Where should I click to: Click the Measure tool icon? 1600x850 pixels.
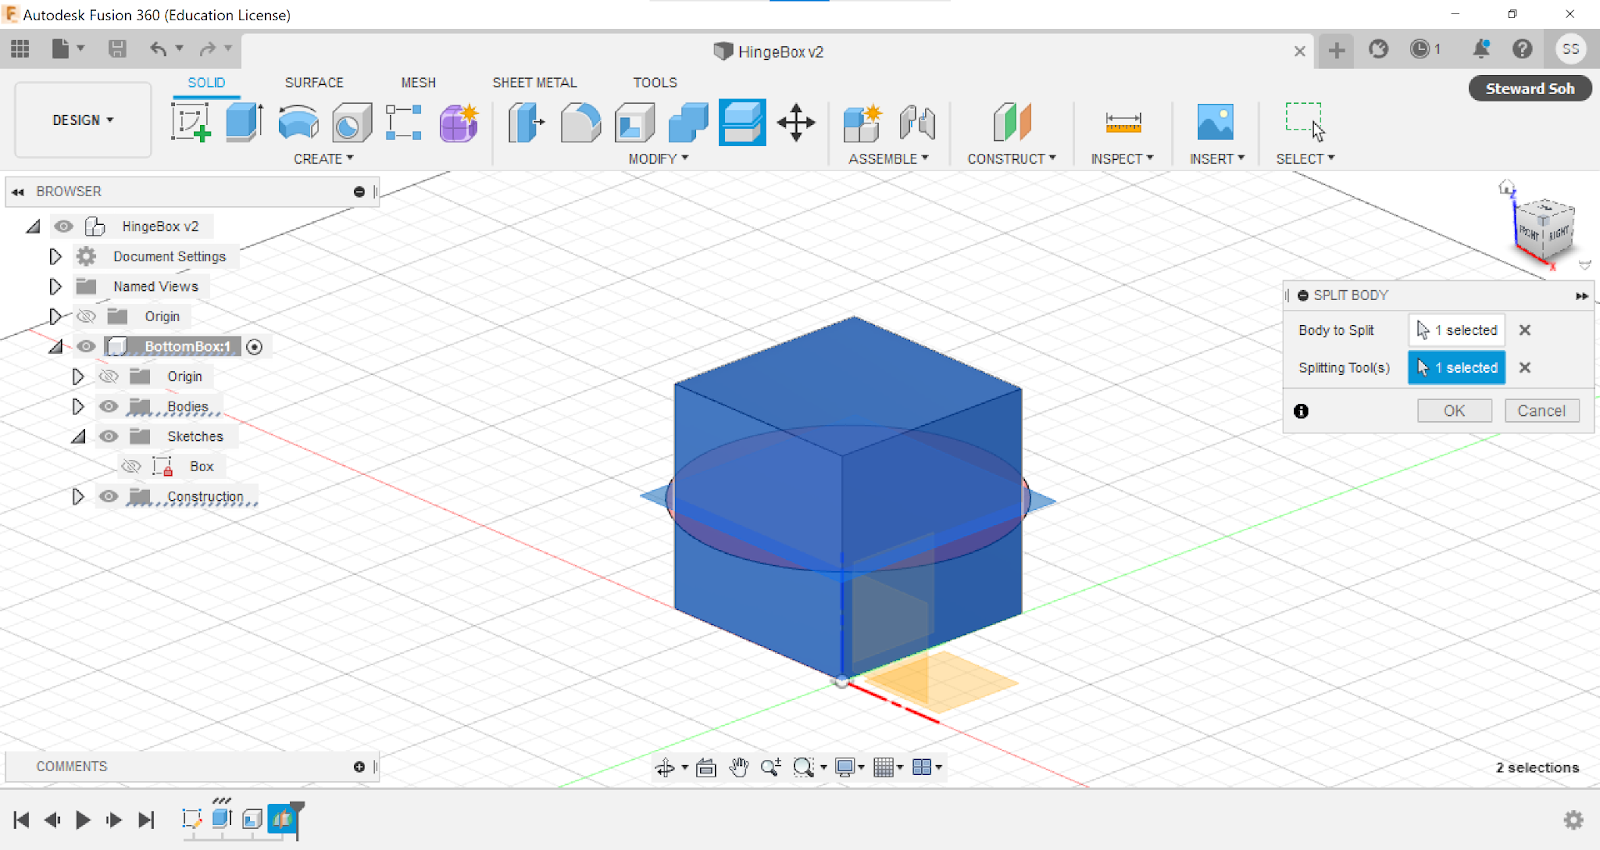point(1123,123)
